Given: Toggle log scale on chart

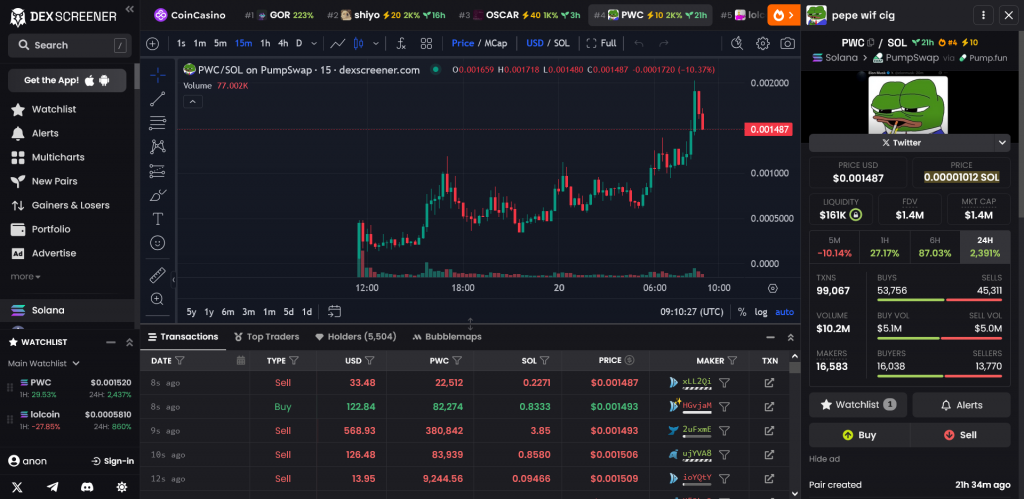Looking at the screenshot, I should (x=761, y=312).
